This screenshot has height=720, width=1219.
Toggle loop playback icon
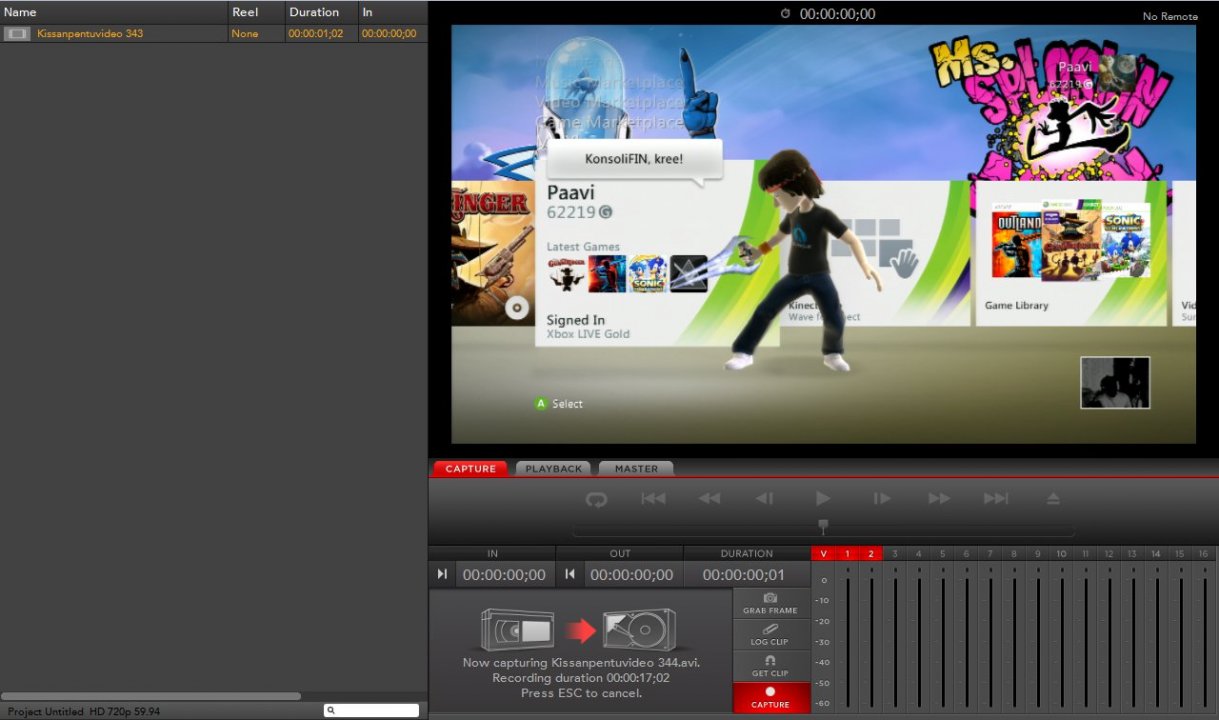click(596, 499)
